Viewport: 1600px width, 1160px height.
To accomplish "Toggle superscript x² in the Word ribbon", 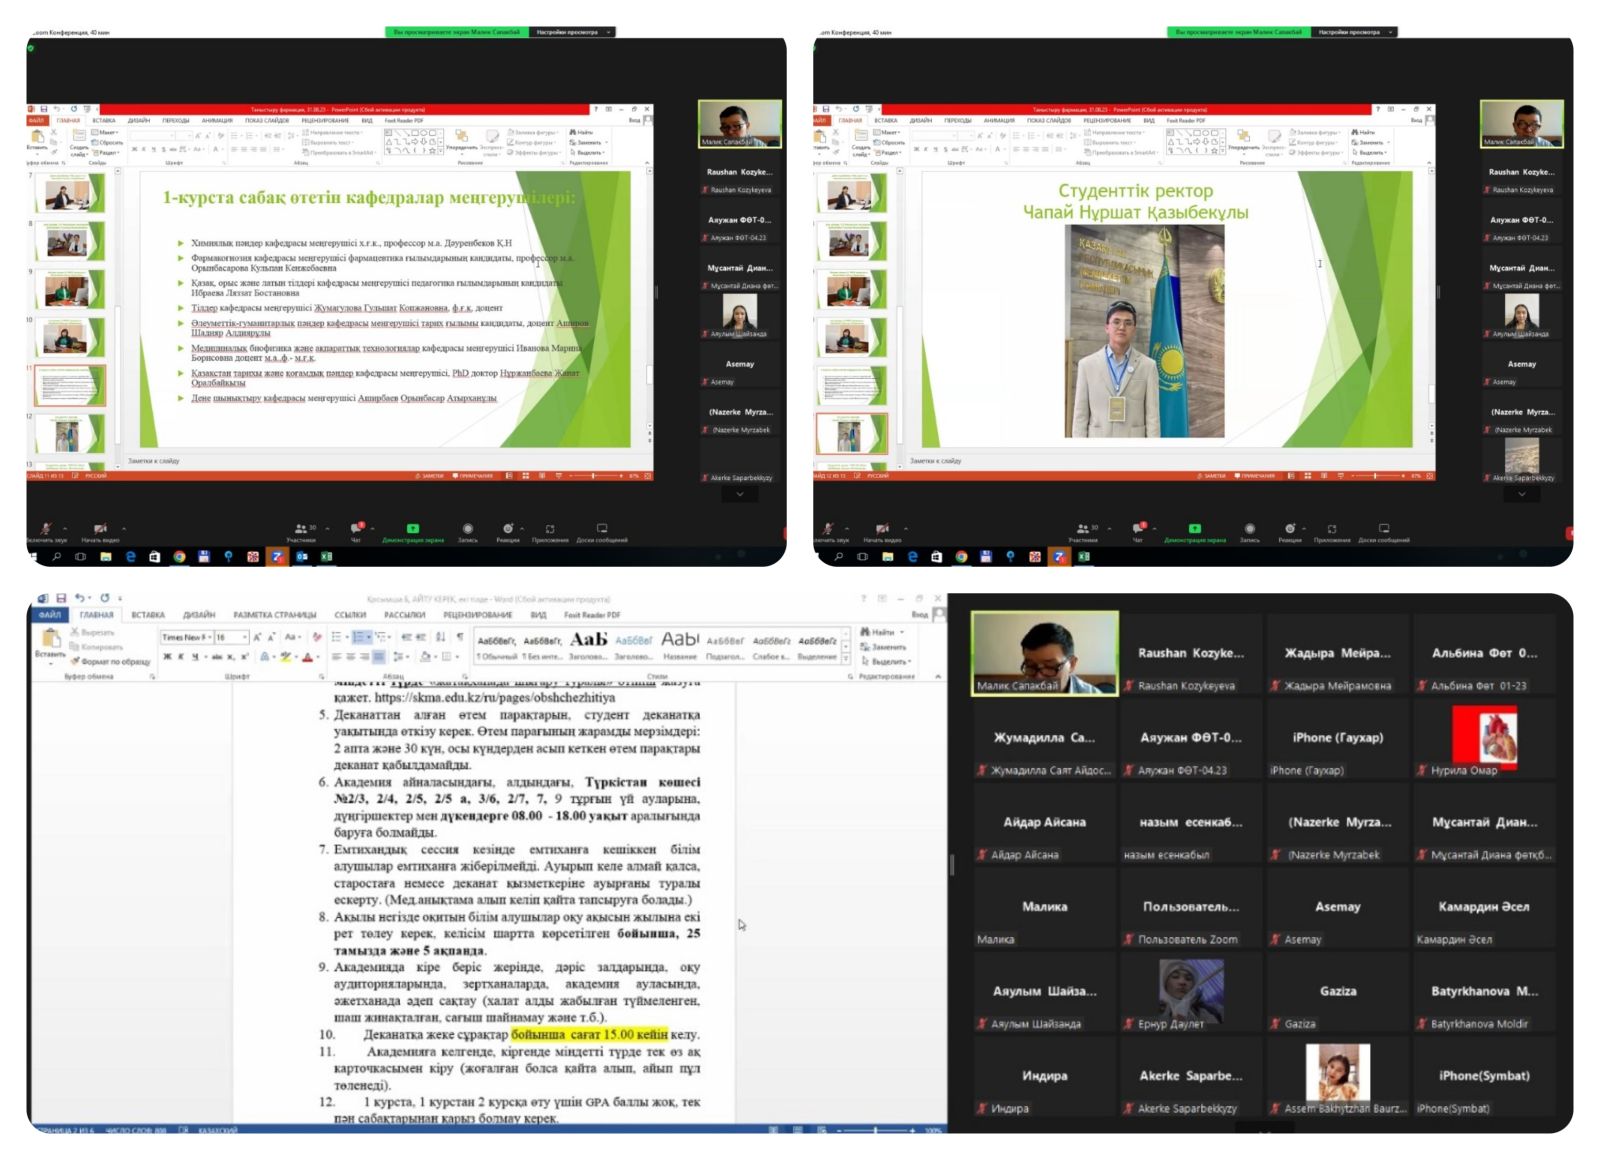I will point(245,657).
